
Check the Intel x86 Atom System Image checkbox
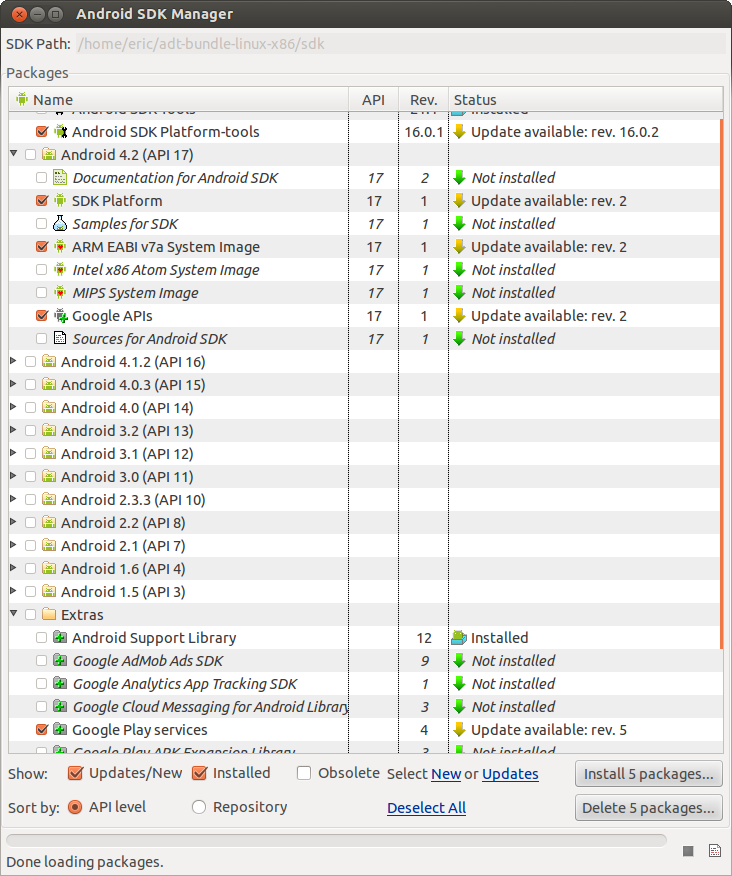point(41,270)
